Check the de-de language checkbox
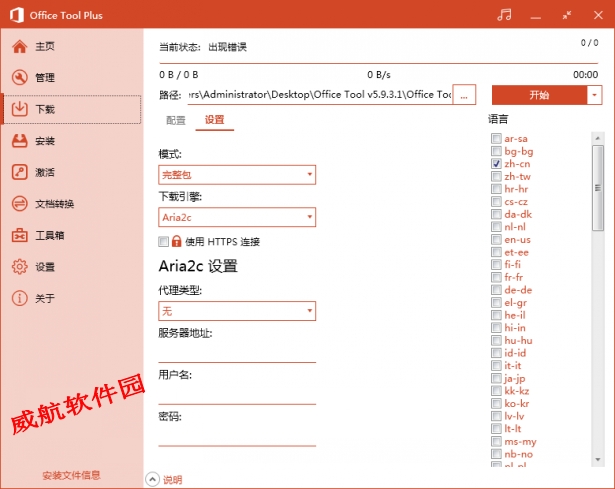Image resolution: width=615 pixels, height=489 pixels. coord(496,290)
